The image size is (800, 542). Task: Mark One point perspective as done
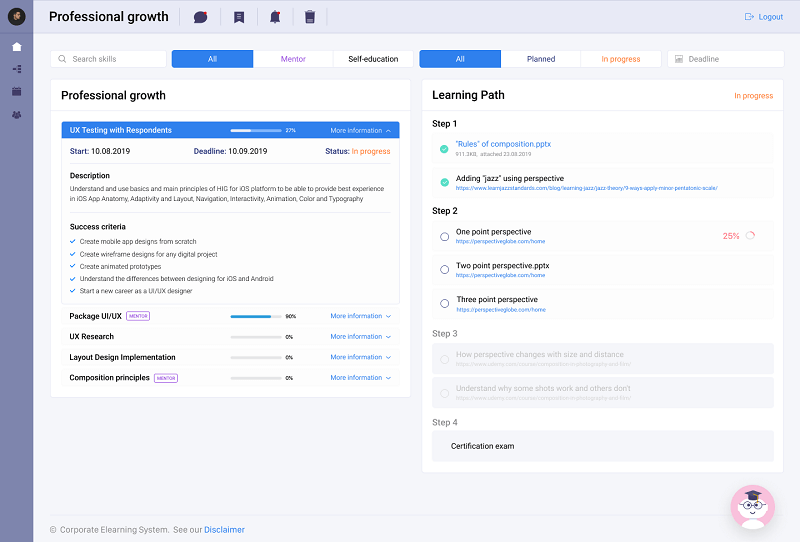coord(444,237)
